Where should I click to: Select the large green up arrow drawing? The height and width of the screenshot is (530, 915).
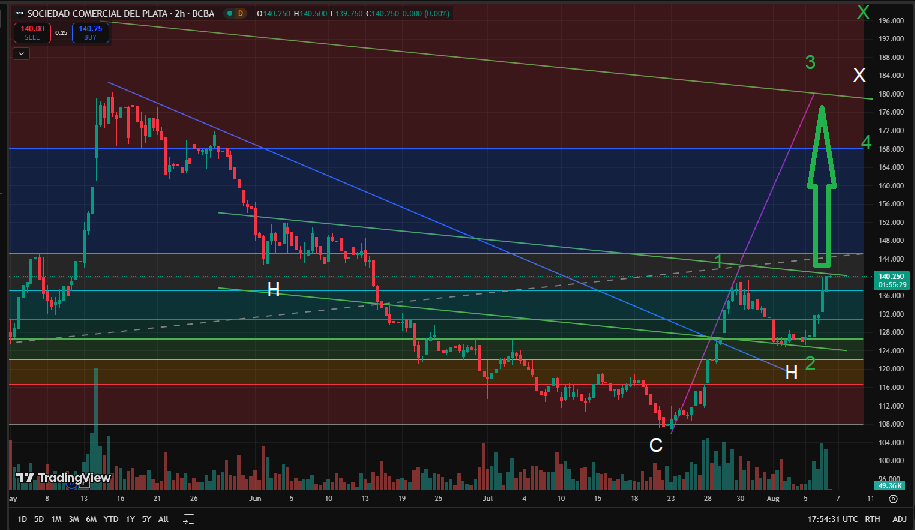822,187
